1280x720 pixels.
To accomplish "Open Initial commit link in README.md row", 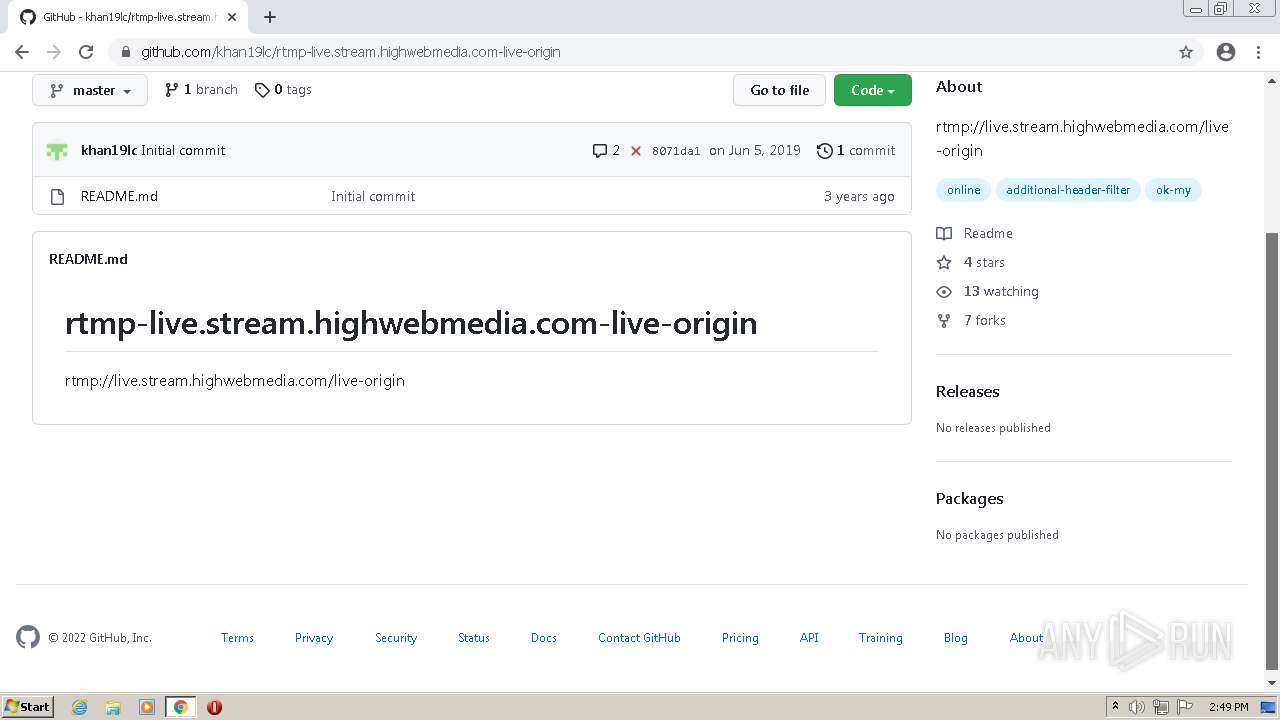I will point(373,196).
